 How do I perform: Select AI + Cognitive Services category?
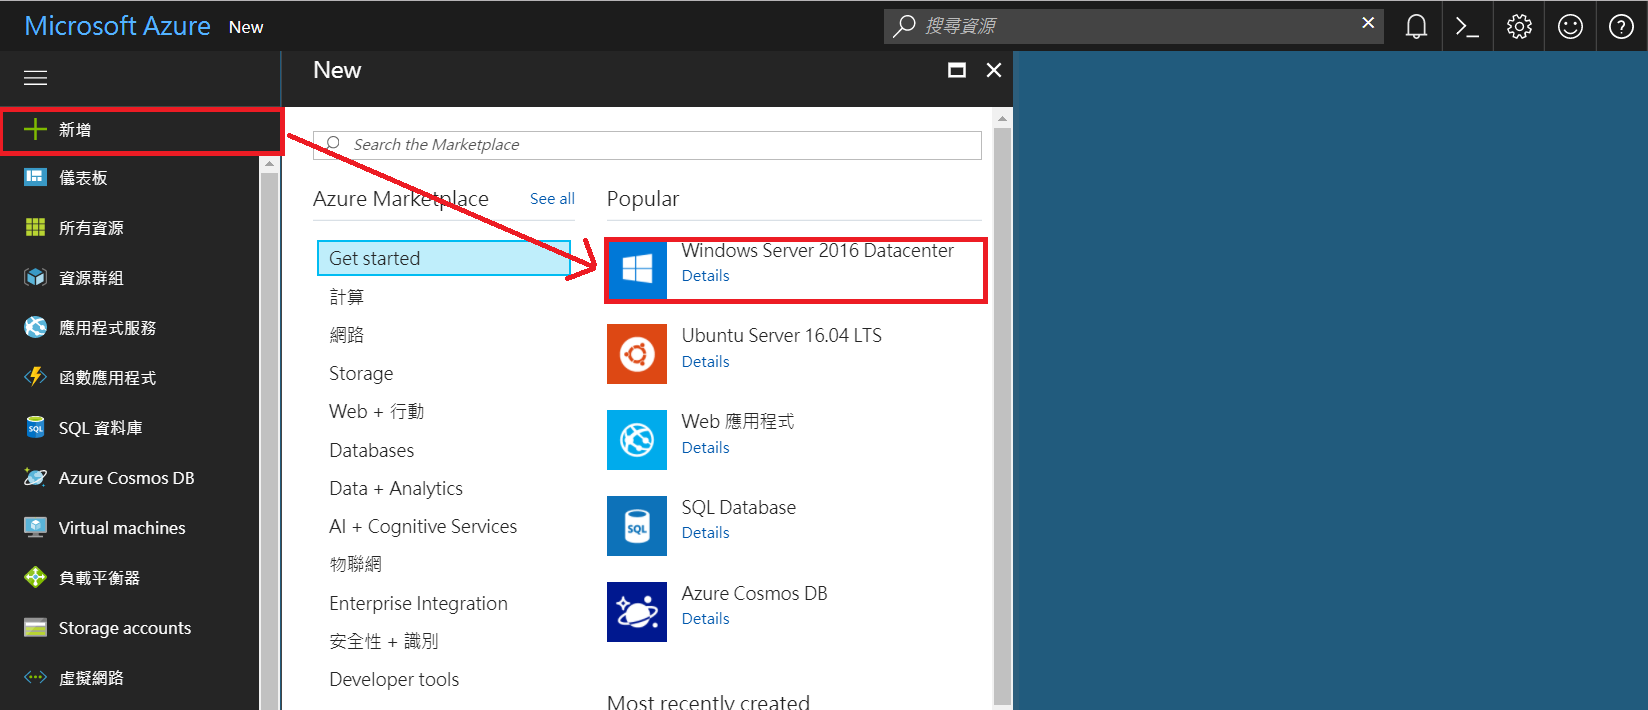click(423, 526)
